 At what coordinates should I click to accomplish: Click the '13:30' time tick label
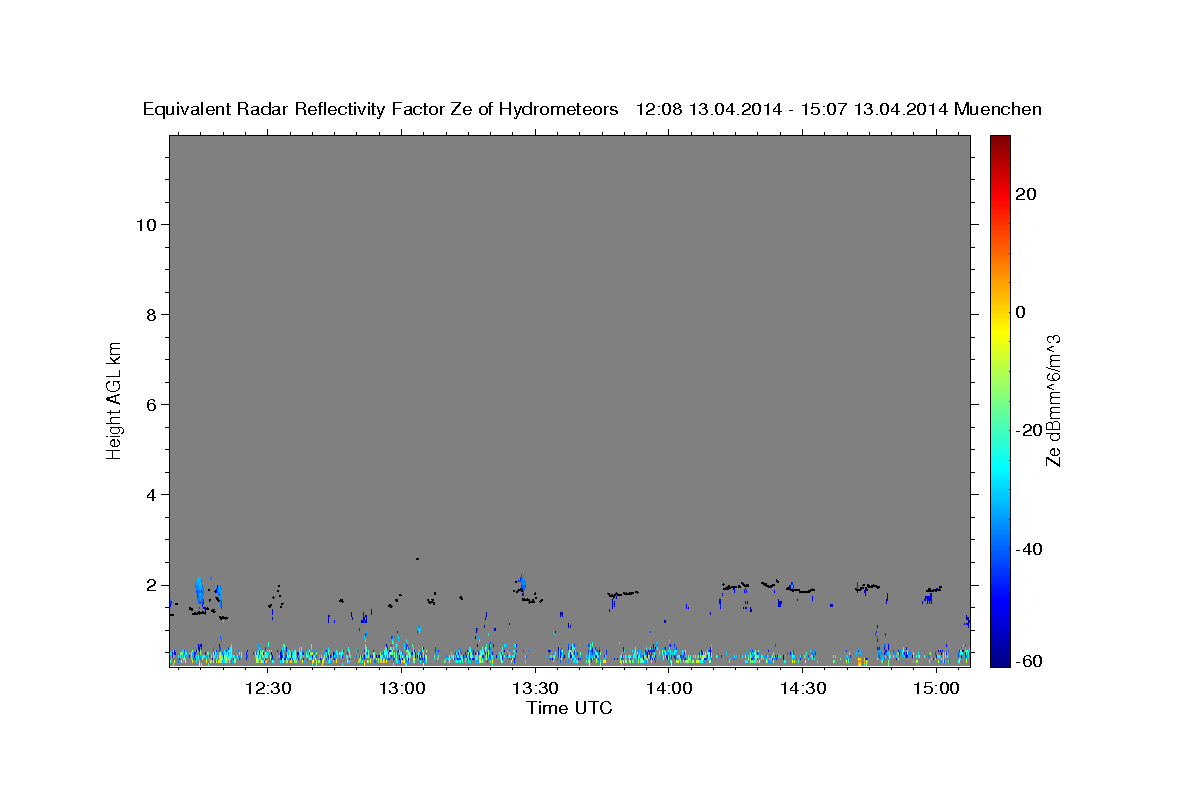tap(535, 688)
